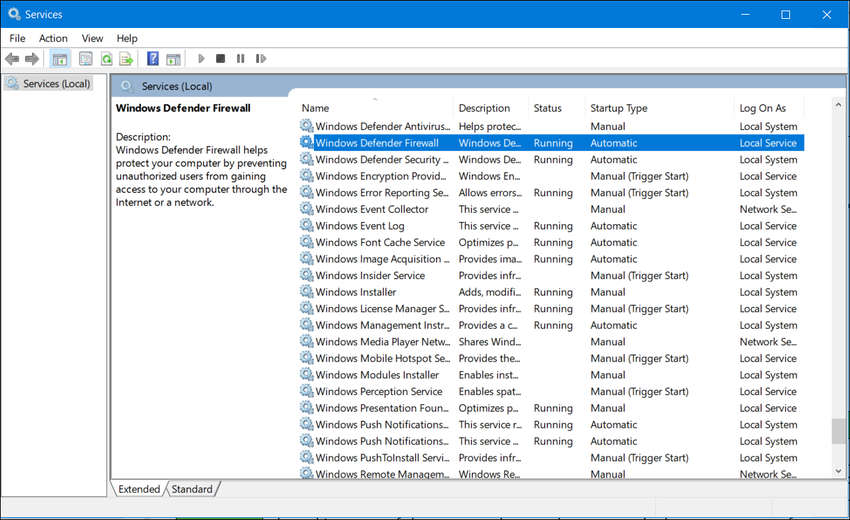Viewport: 850px width, 520px height.
Task: Click gear icon of Windows Font Cache Service
Action: (x=307, y=242)
